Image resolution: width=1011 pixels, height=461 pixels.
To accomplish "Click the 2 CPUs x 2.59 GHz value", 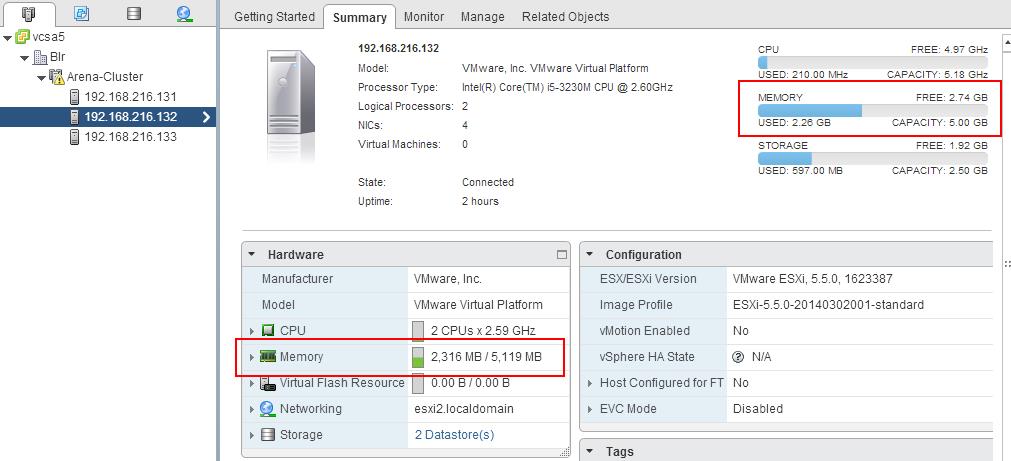I will point(483,331).
